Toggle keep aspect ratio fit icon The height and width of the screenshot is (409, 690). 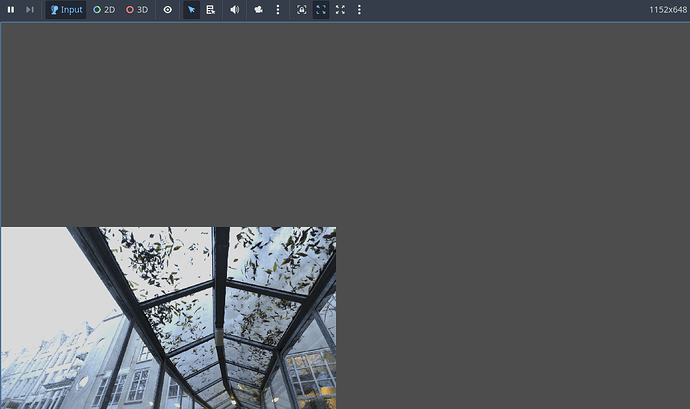321,10
